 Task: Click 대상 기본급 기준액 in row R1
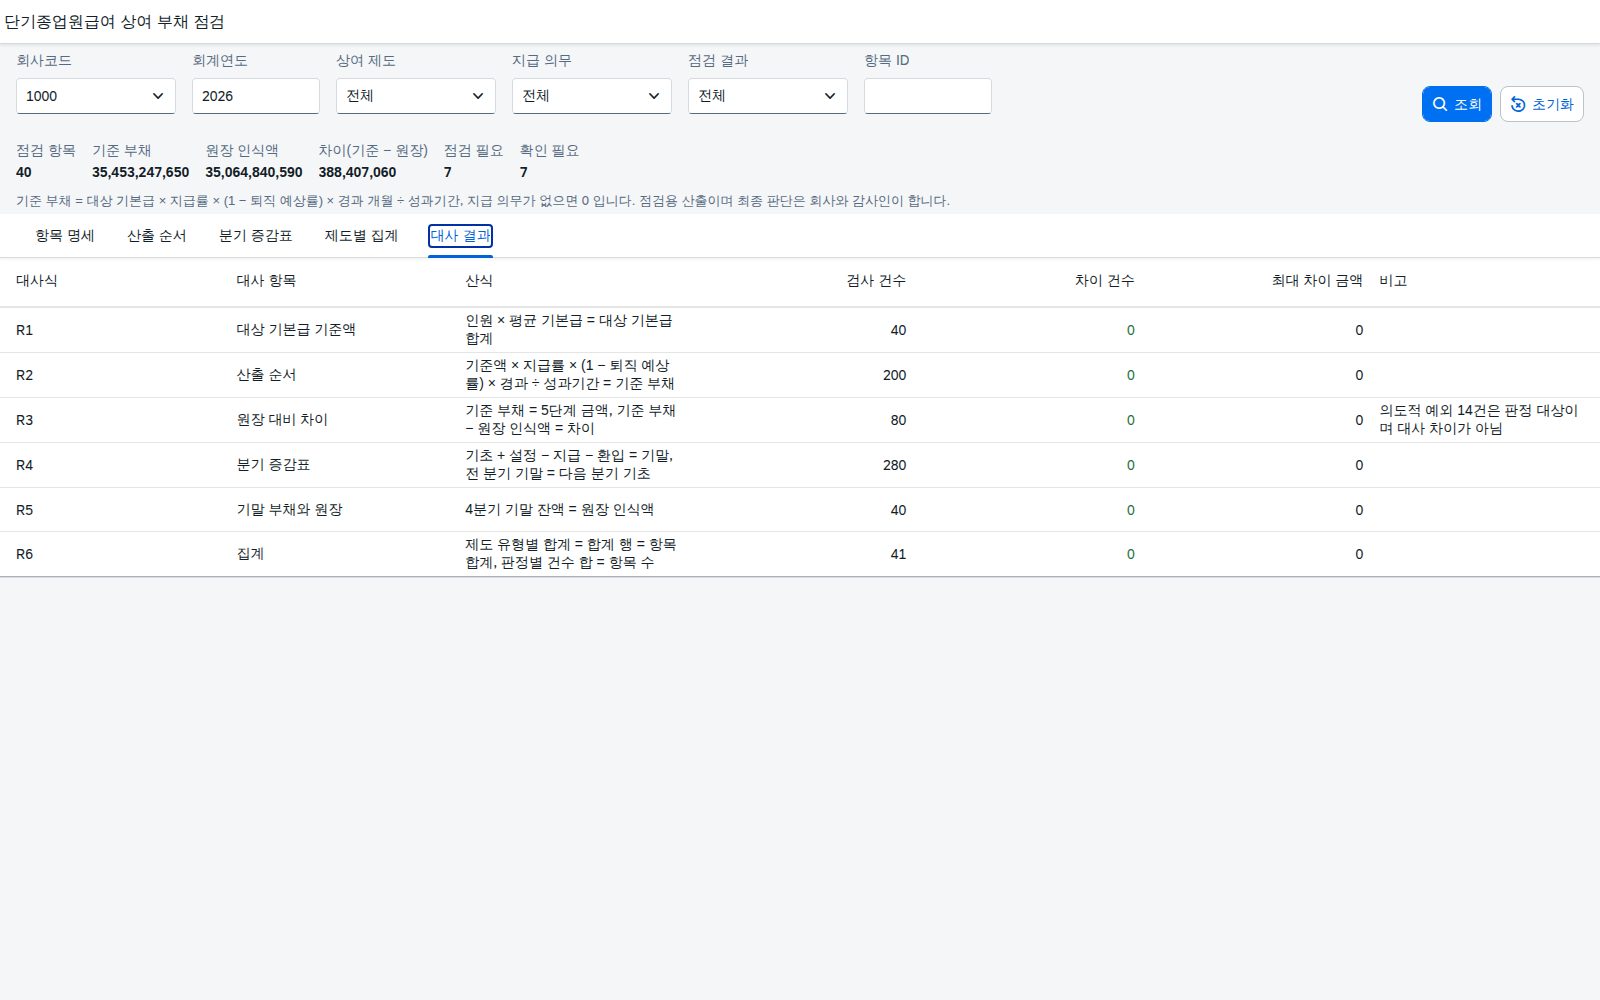coord(296,330)
